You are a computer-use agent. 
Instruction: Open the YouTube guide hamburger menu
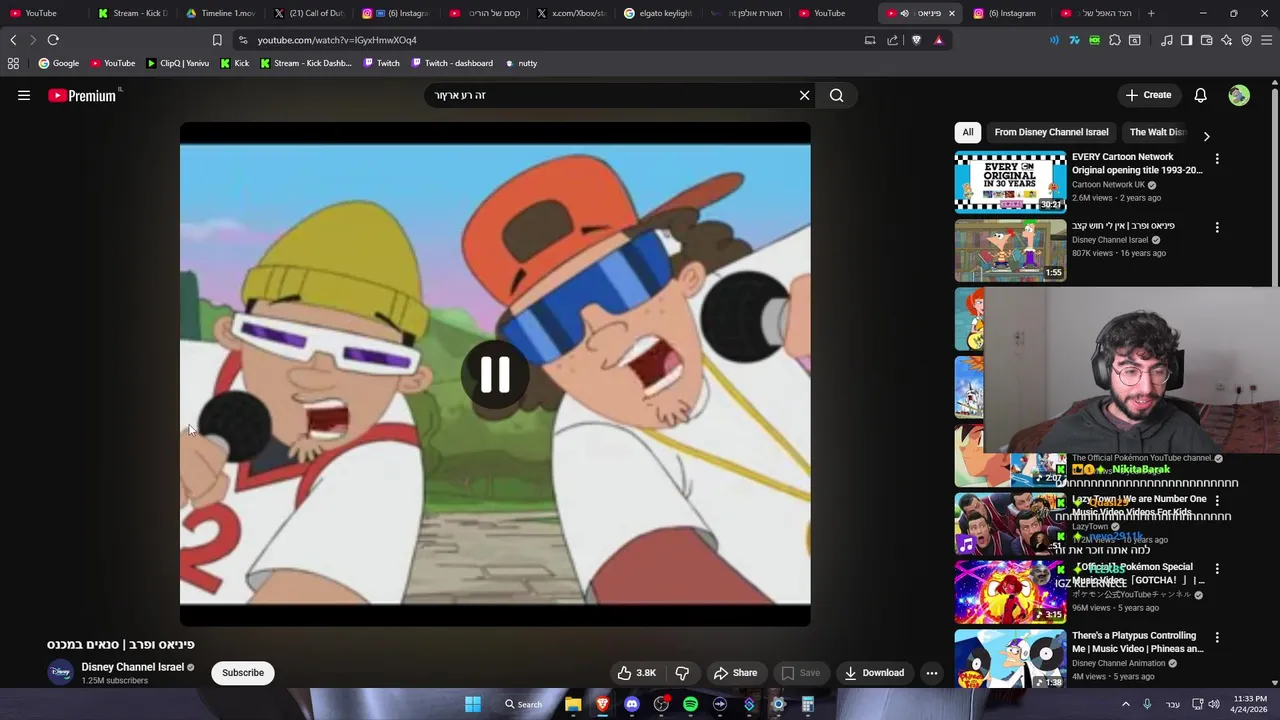tap(24, 95)
